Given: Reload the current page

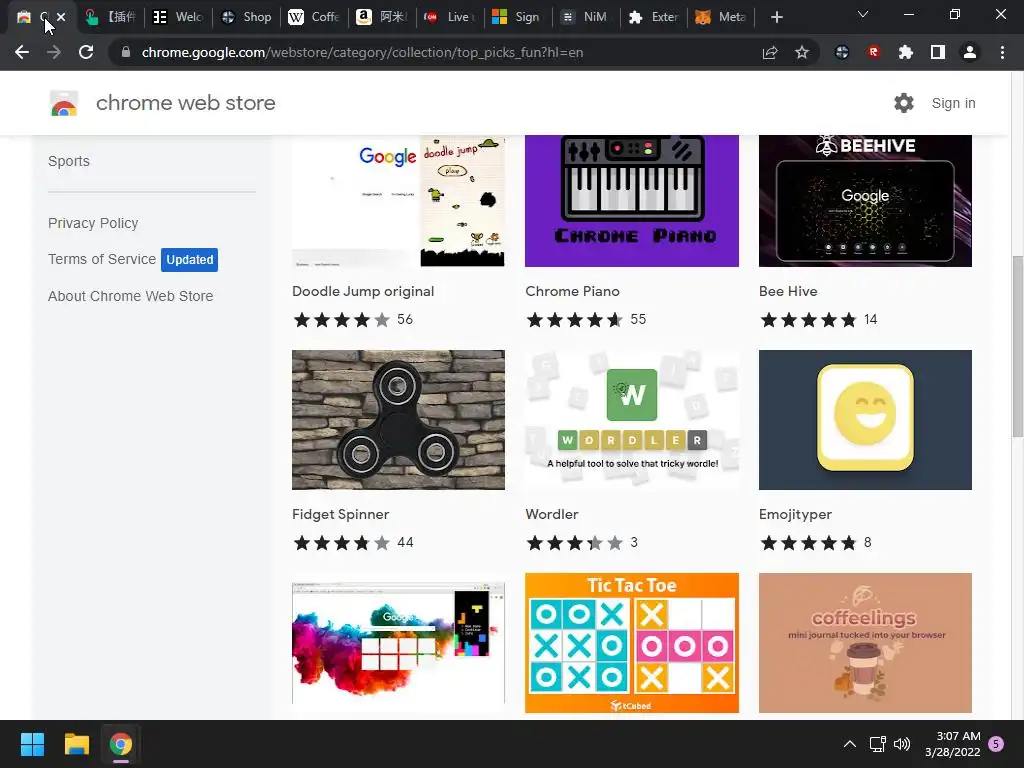Looking at the screenshot, I should (86, 52).
